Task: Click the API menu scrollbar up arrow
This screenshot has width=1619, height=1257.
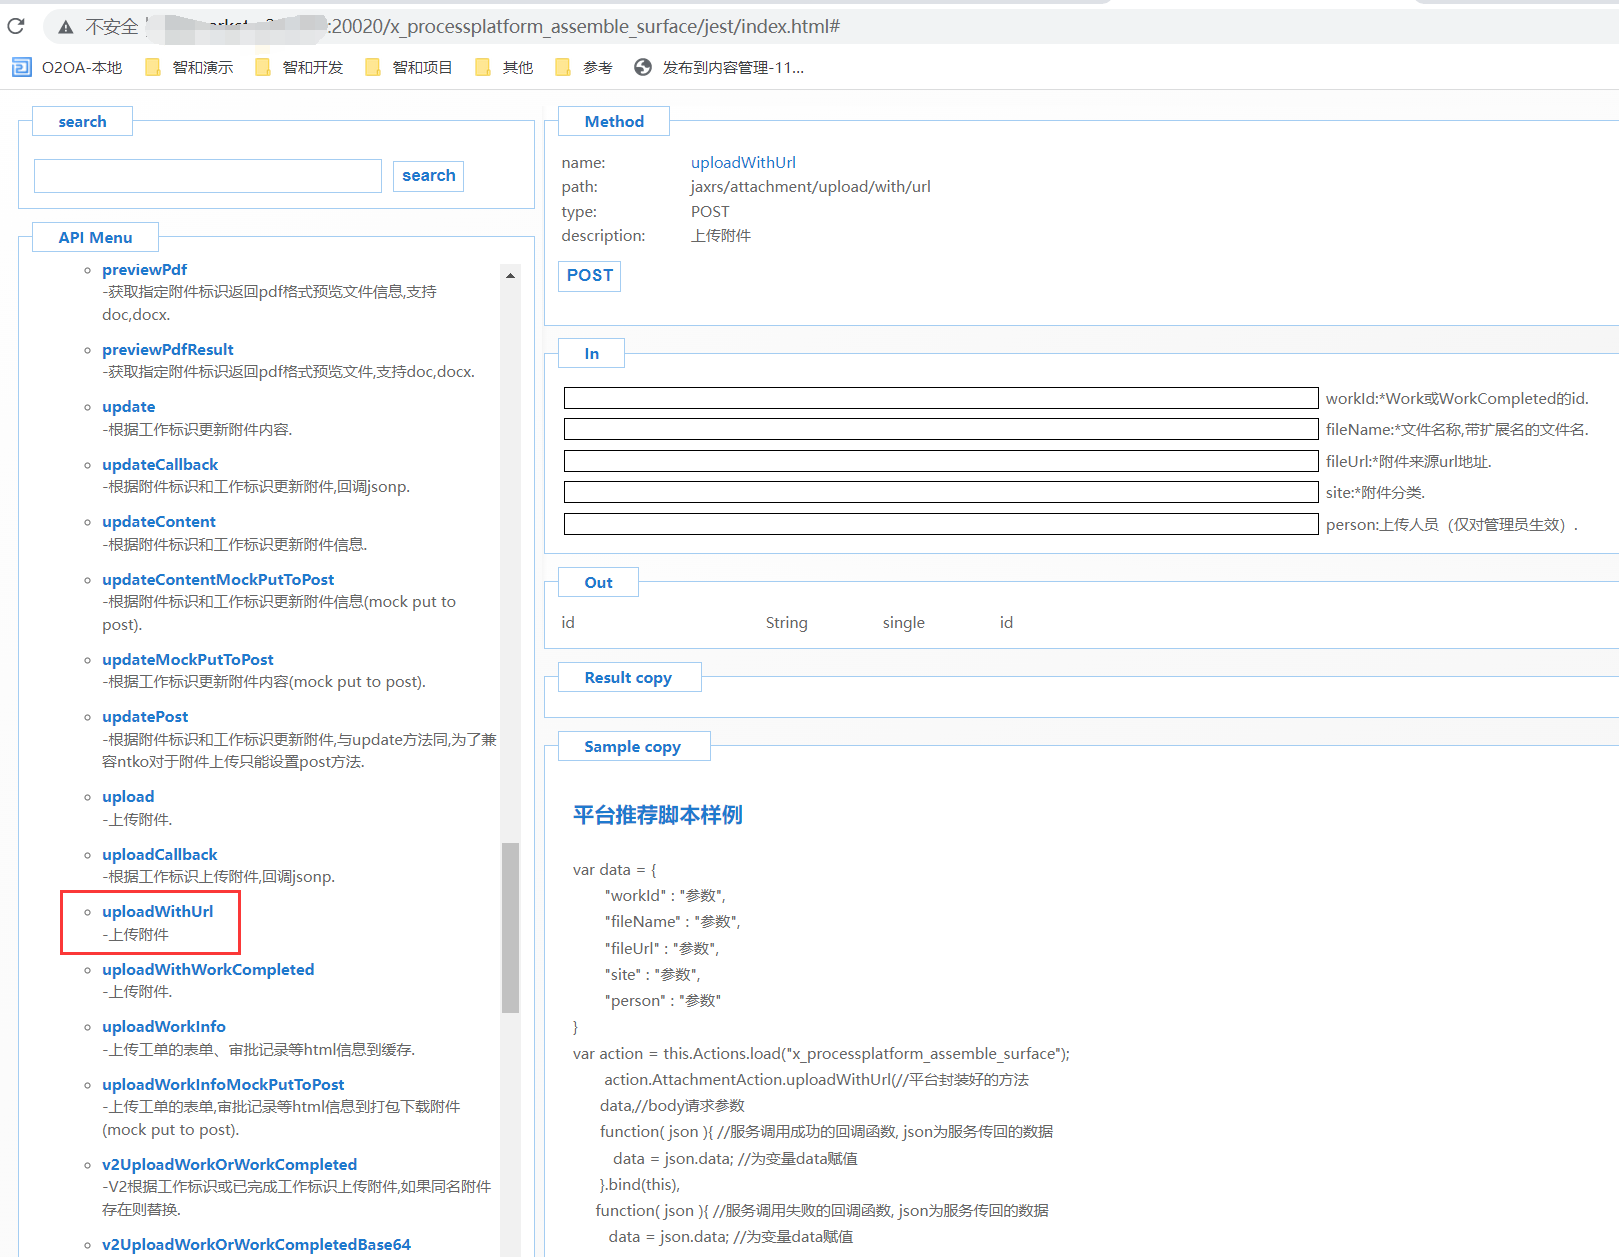Action: [510, 275]
